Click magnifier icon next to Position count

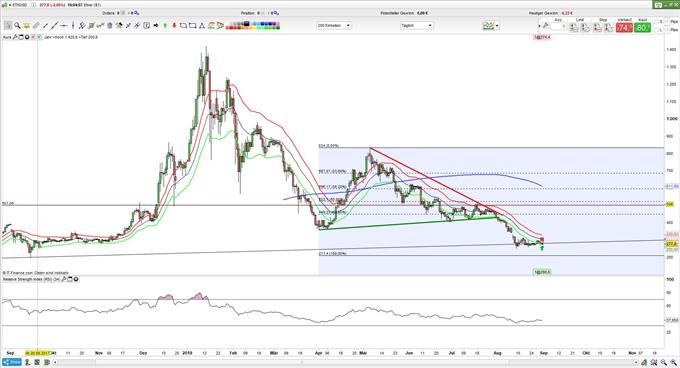275,13
